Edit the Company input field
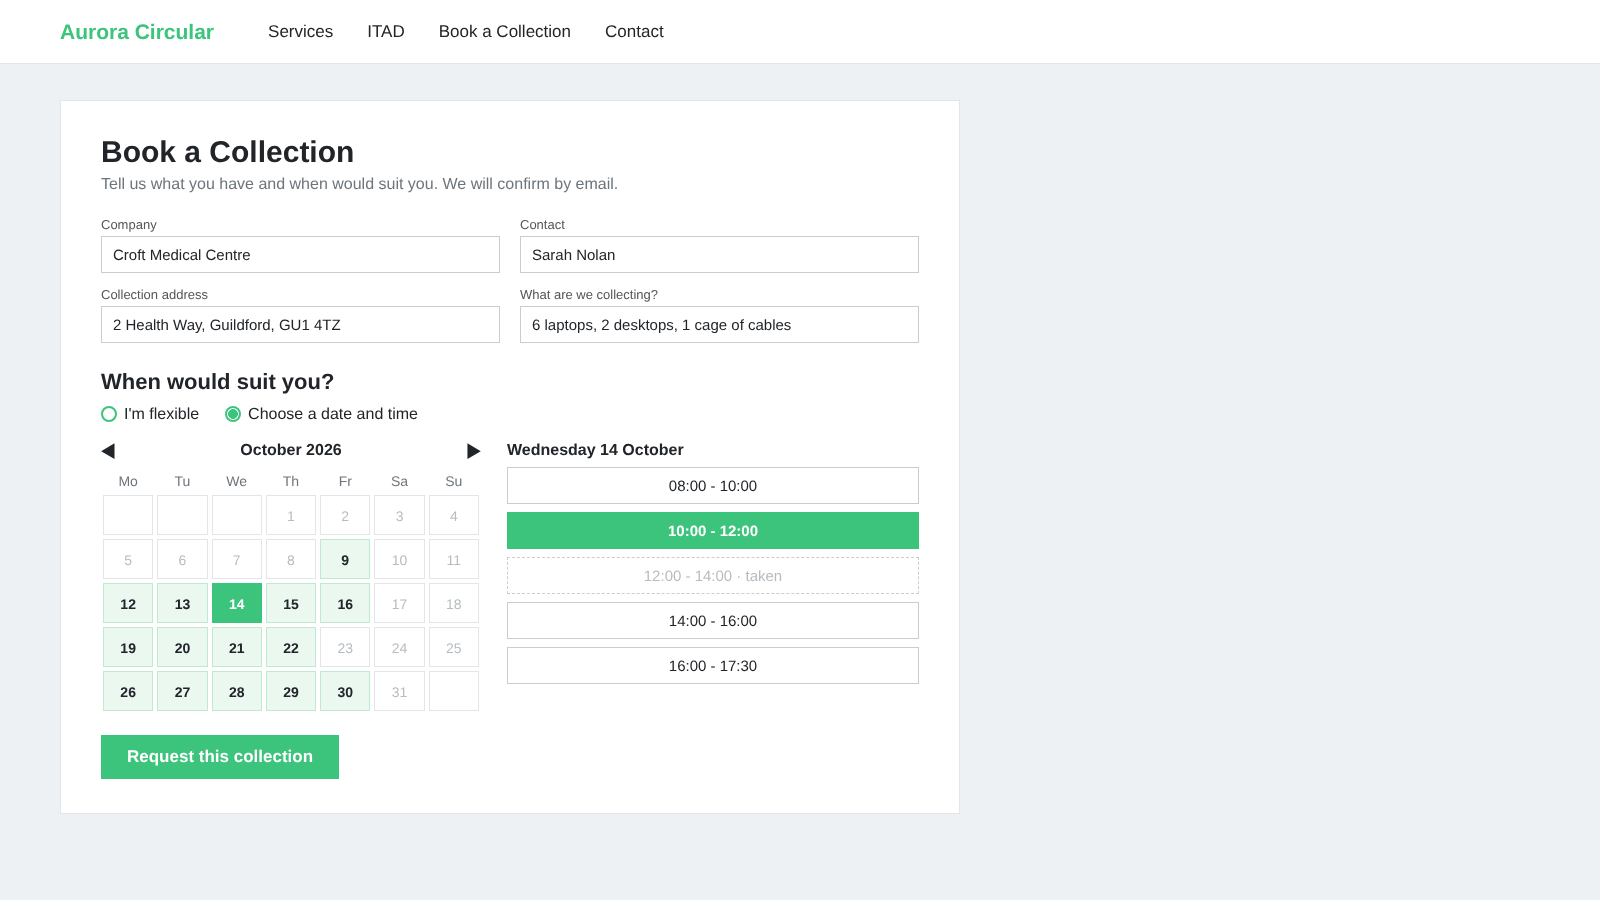The width and height of the screenshot is (1600, 900). pos(300,255)
